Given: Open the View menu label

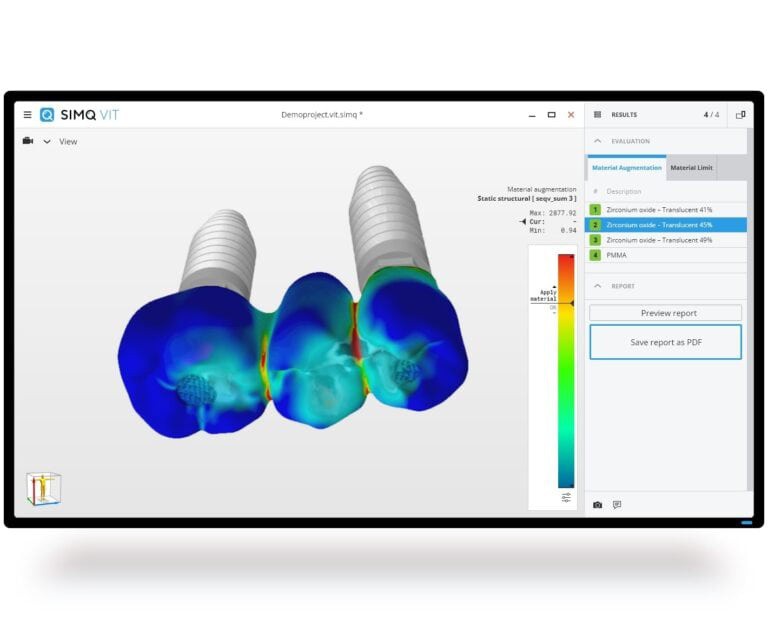Looking at the screenshot, I should (68, 142).
